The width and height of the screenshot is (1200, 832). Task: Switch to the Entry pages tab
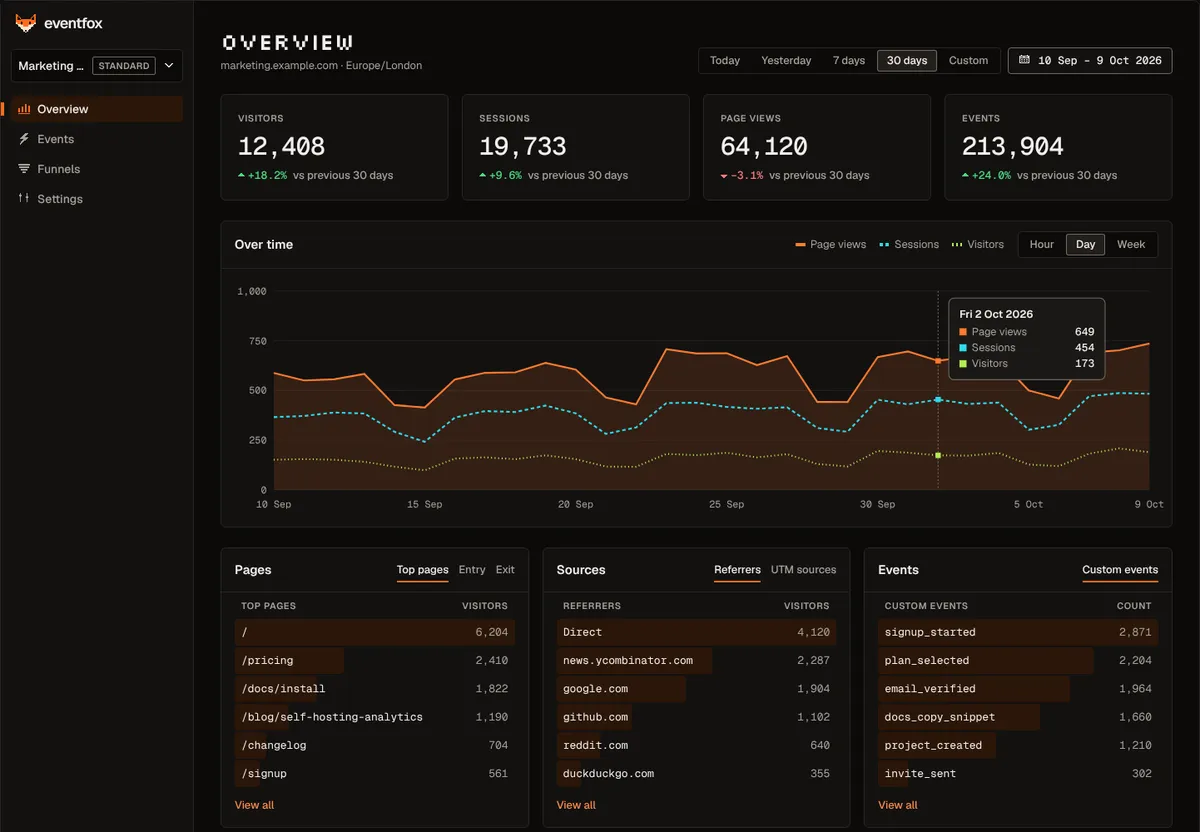472,570
